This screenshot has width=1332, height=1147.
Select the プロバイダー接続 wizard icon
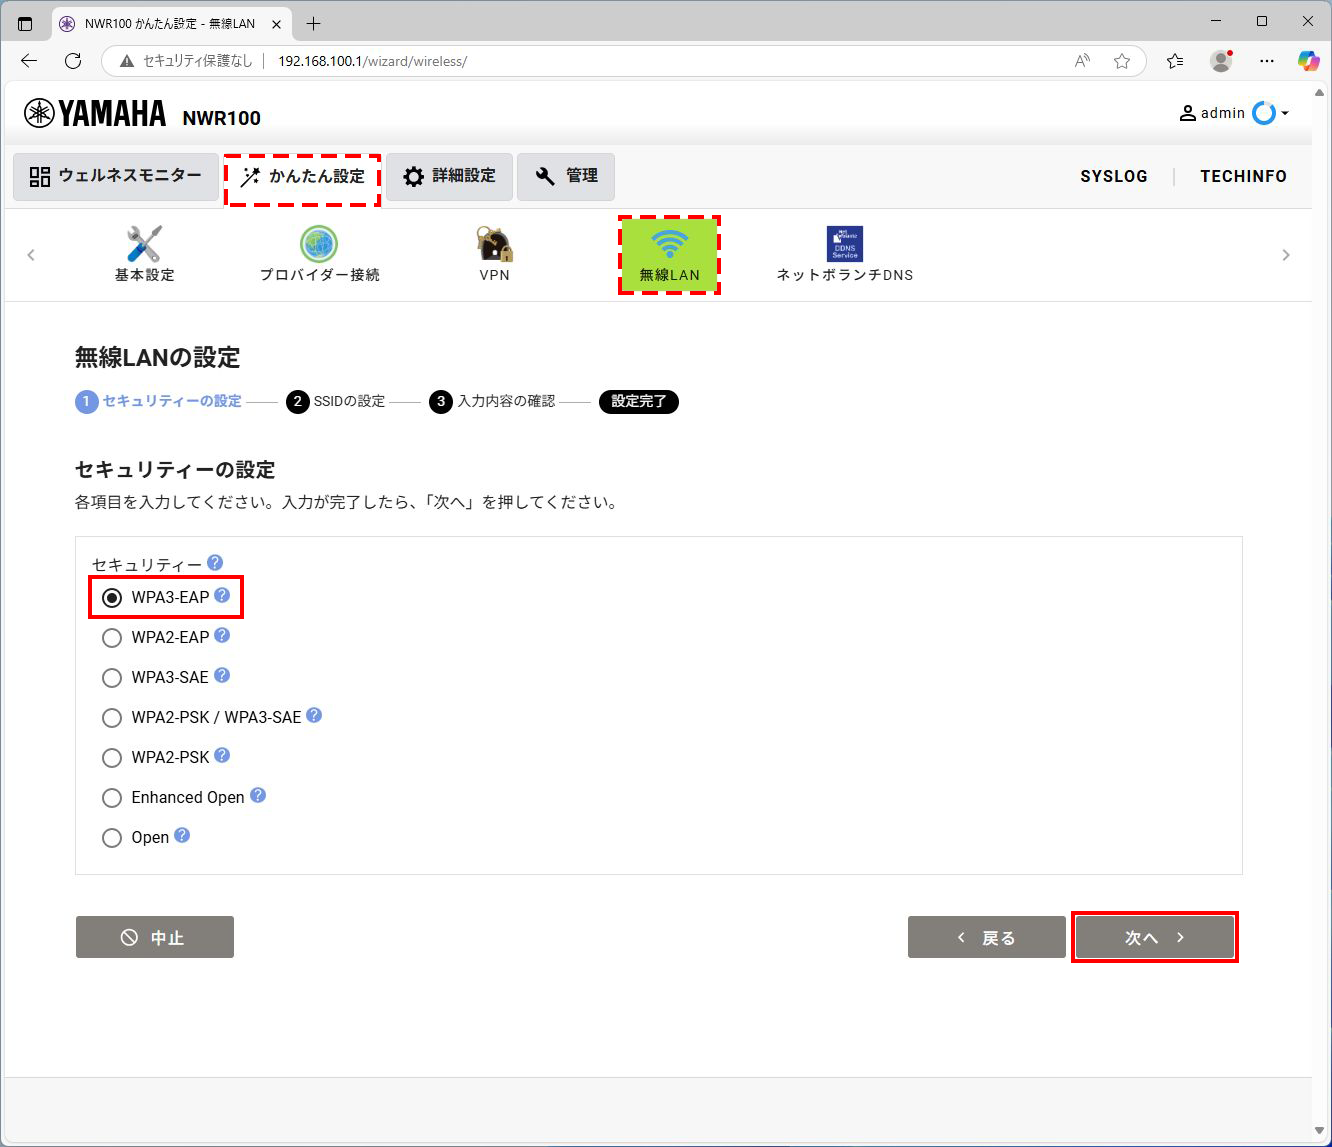point(318,252)
